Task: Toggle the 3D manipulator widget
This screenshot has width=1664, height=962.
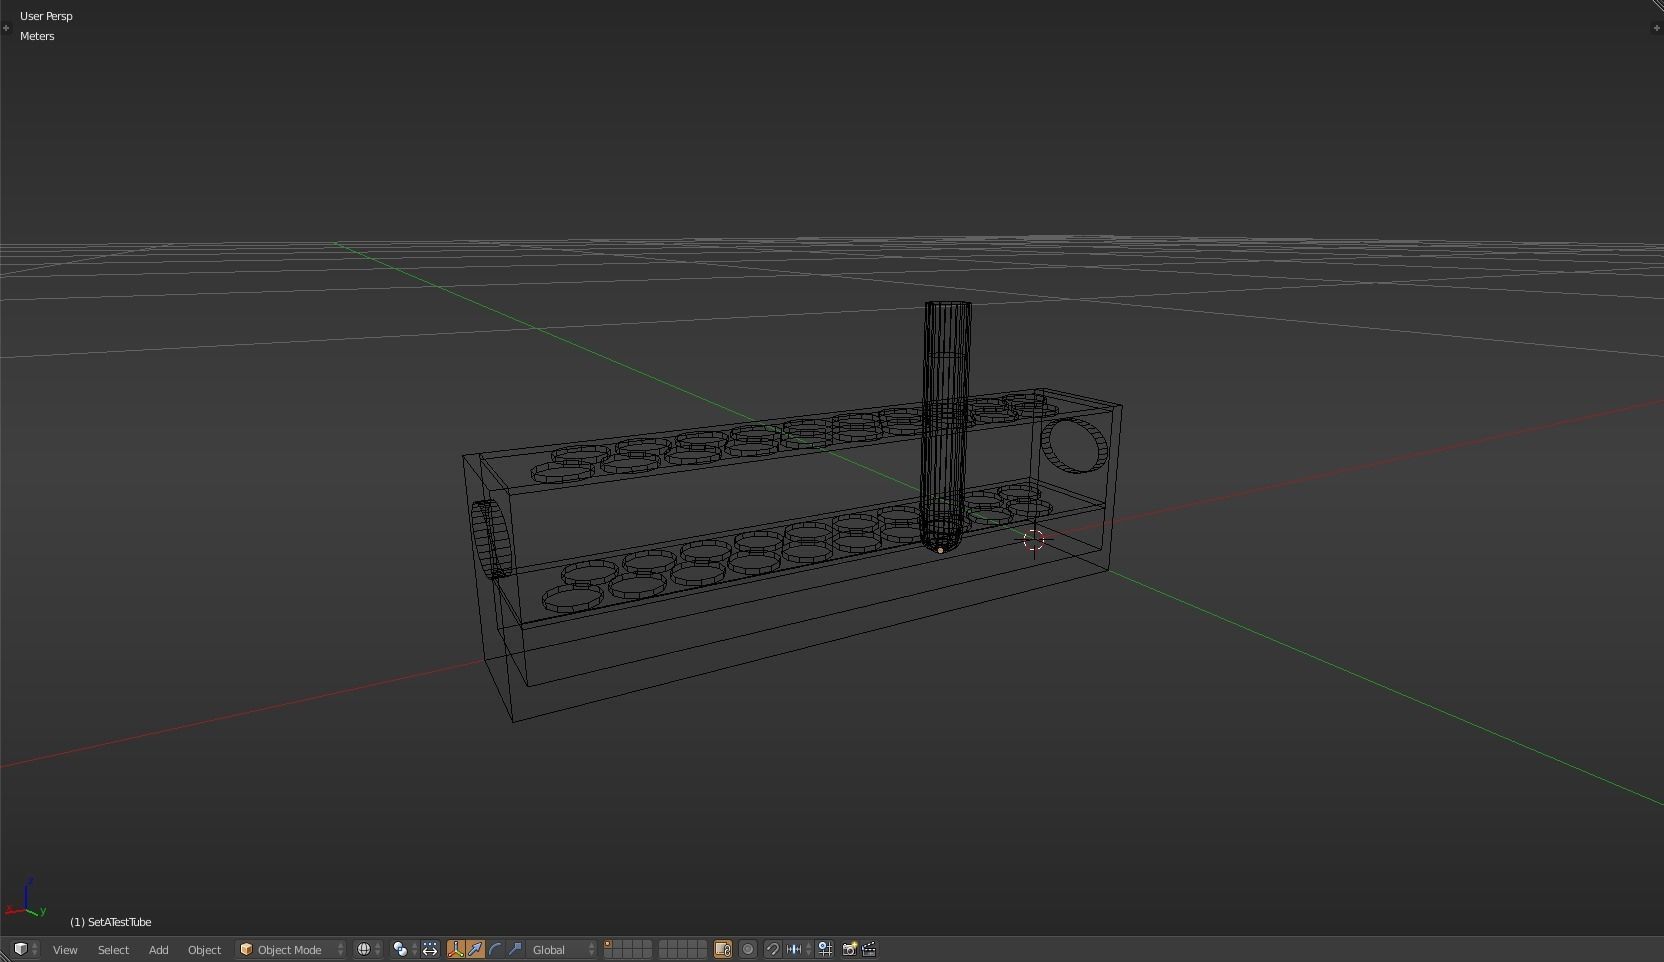Action: point(456,949)
